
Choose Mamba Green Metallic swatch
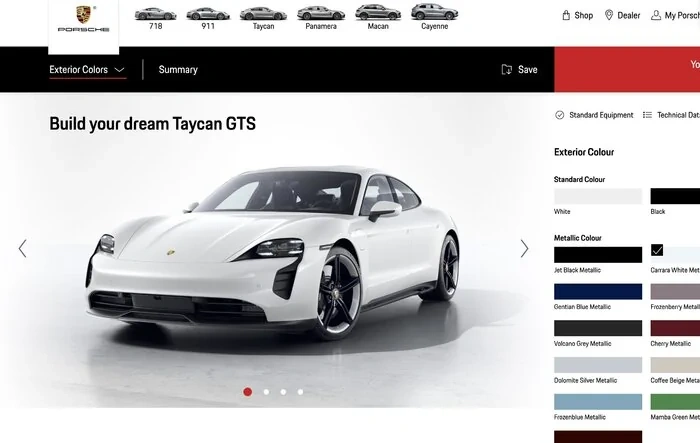pyautogui.click(x=675, y=402)
